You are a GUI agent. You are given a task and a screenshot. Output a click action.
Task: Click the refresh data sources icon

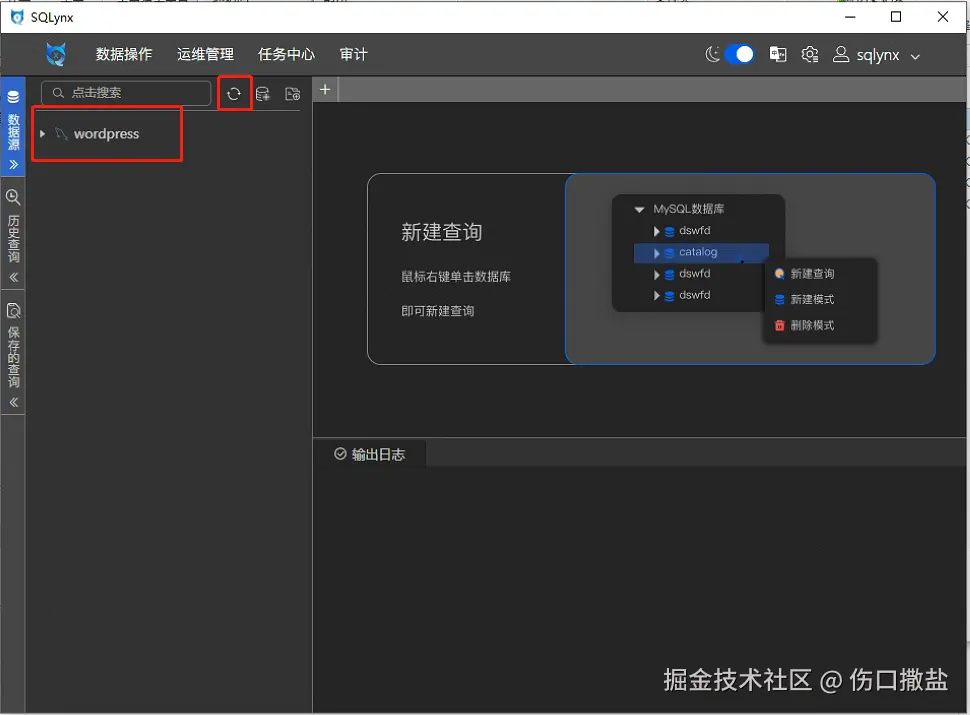[234, 93]
